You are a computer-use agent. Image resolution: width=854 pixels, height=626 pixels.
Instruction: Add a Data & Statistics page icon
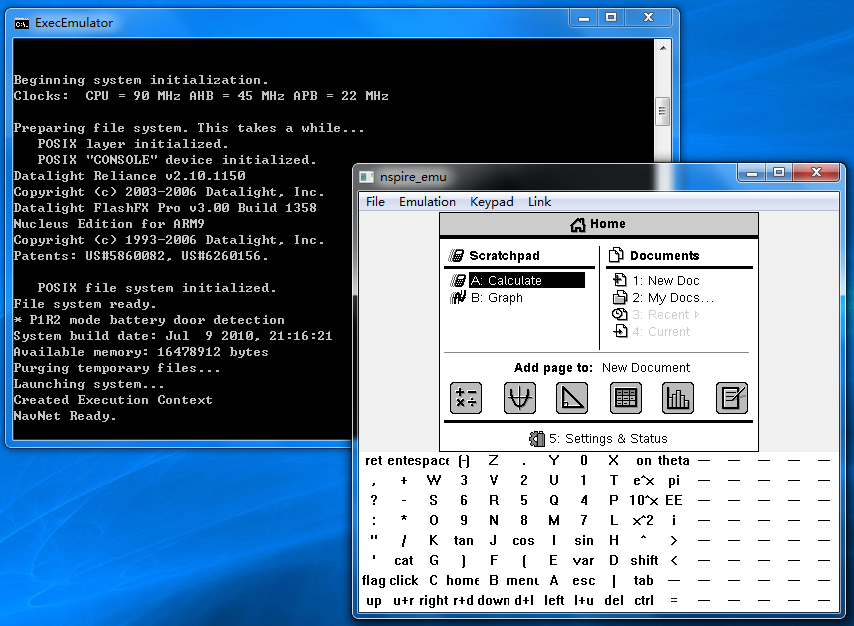pos(678,398)
